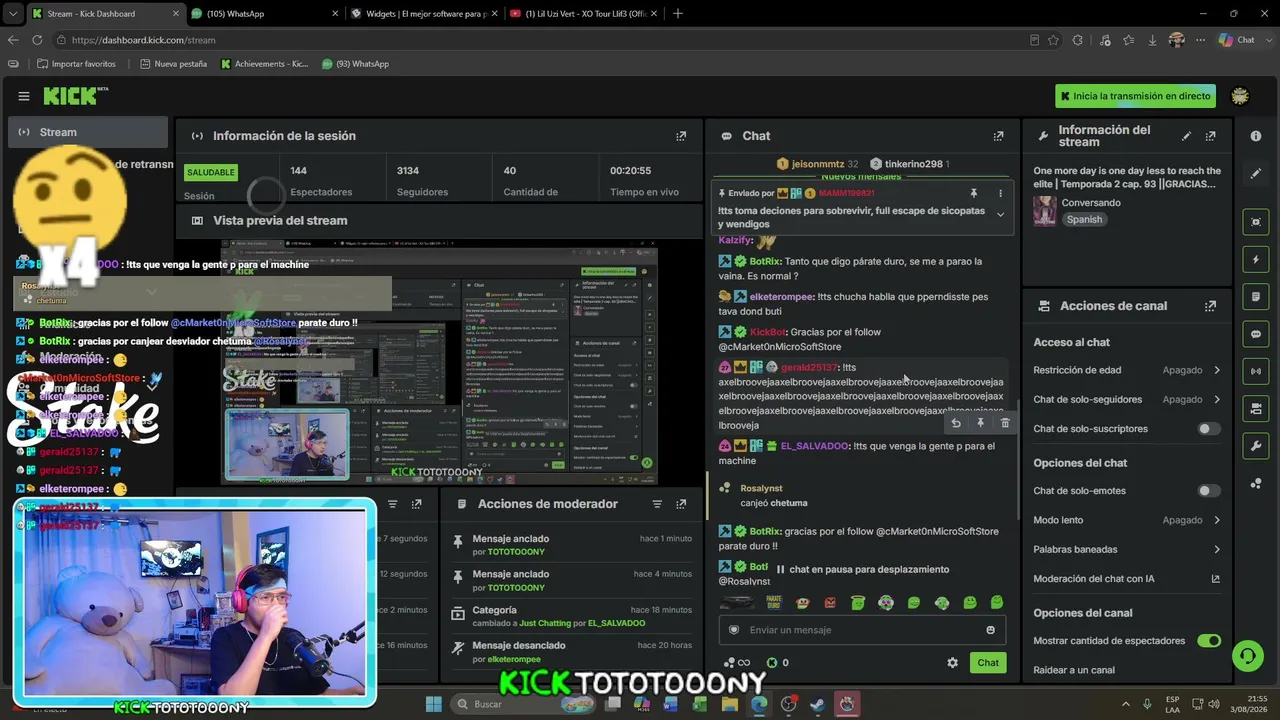Open the hamburger menu beside Kick logo
The width and height of the screenshot is (1280, 720).
coord(24,96)
